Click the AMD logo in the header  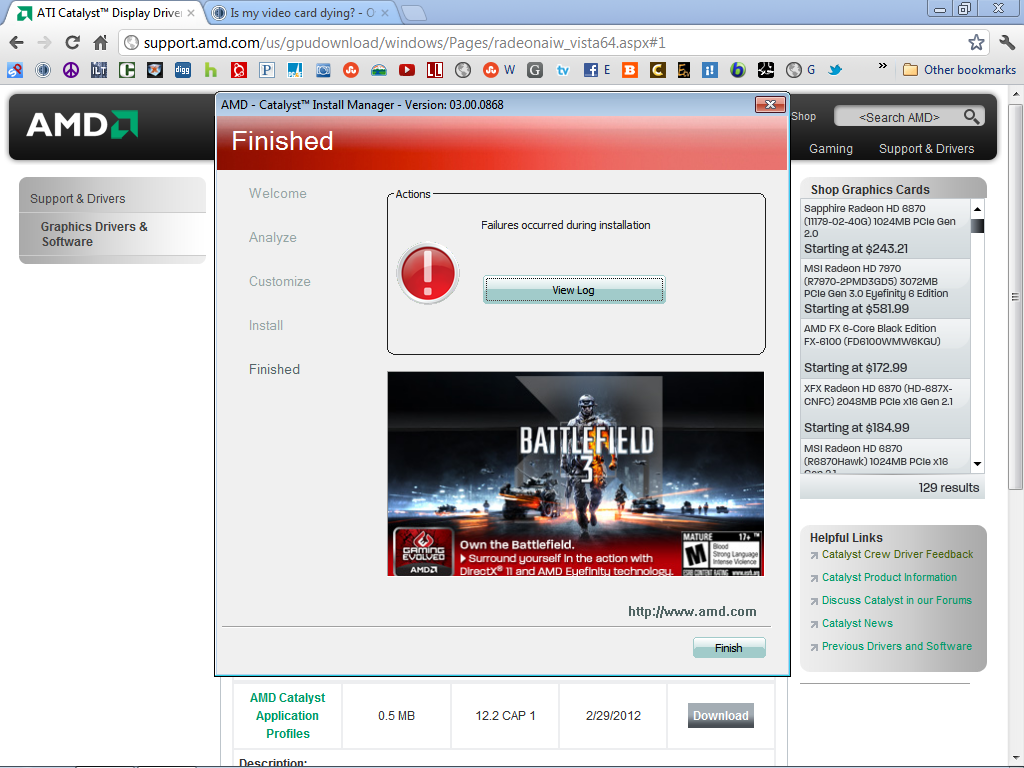pyautogui.click(x=82, y=124)
